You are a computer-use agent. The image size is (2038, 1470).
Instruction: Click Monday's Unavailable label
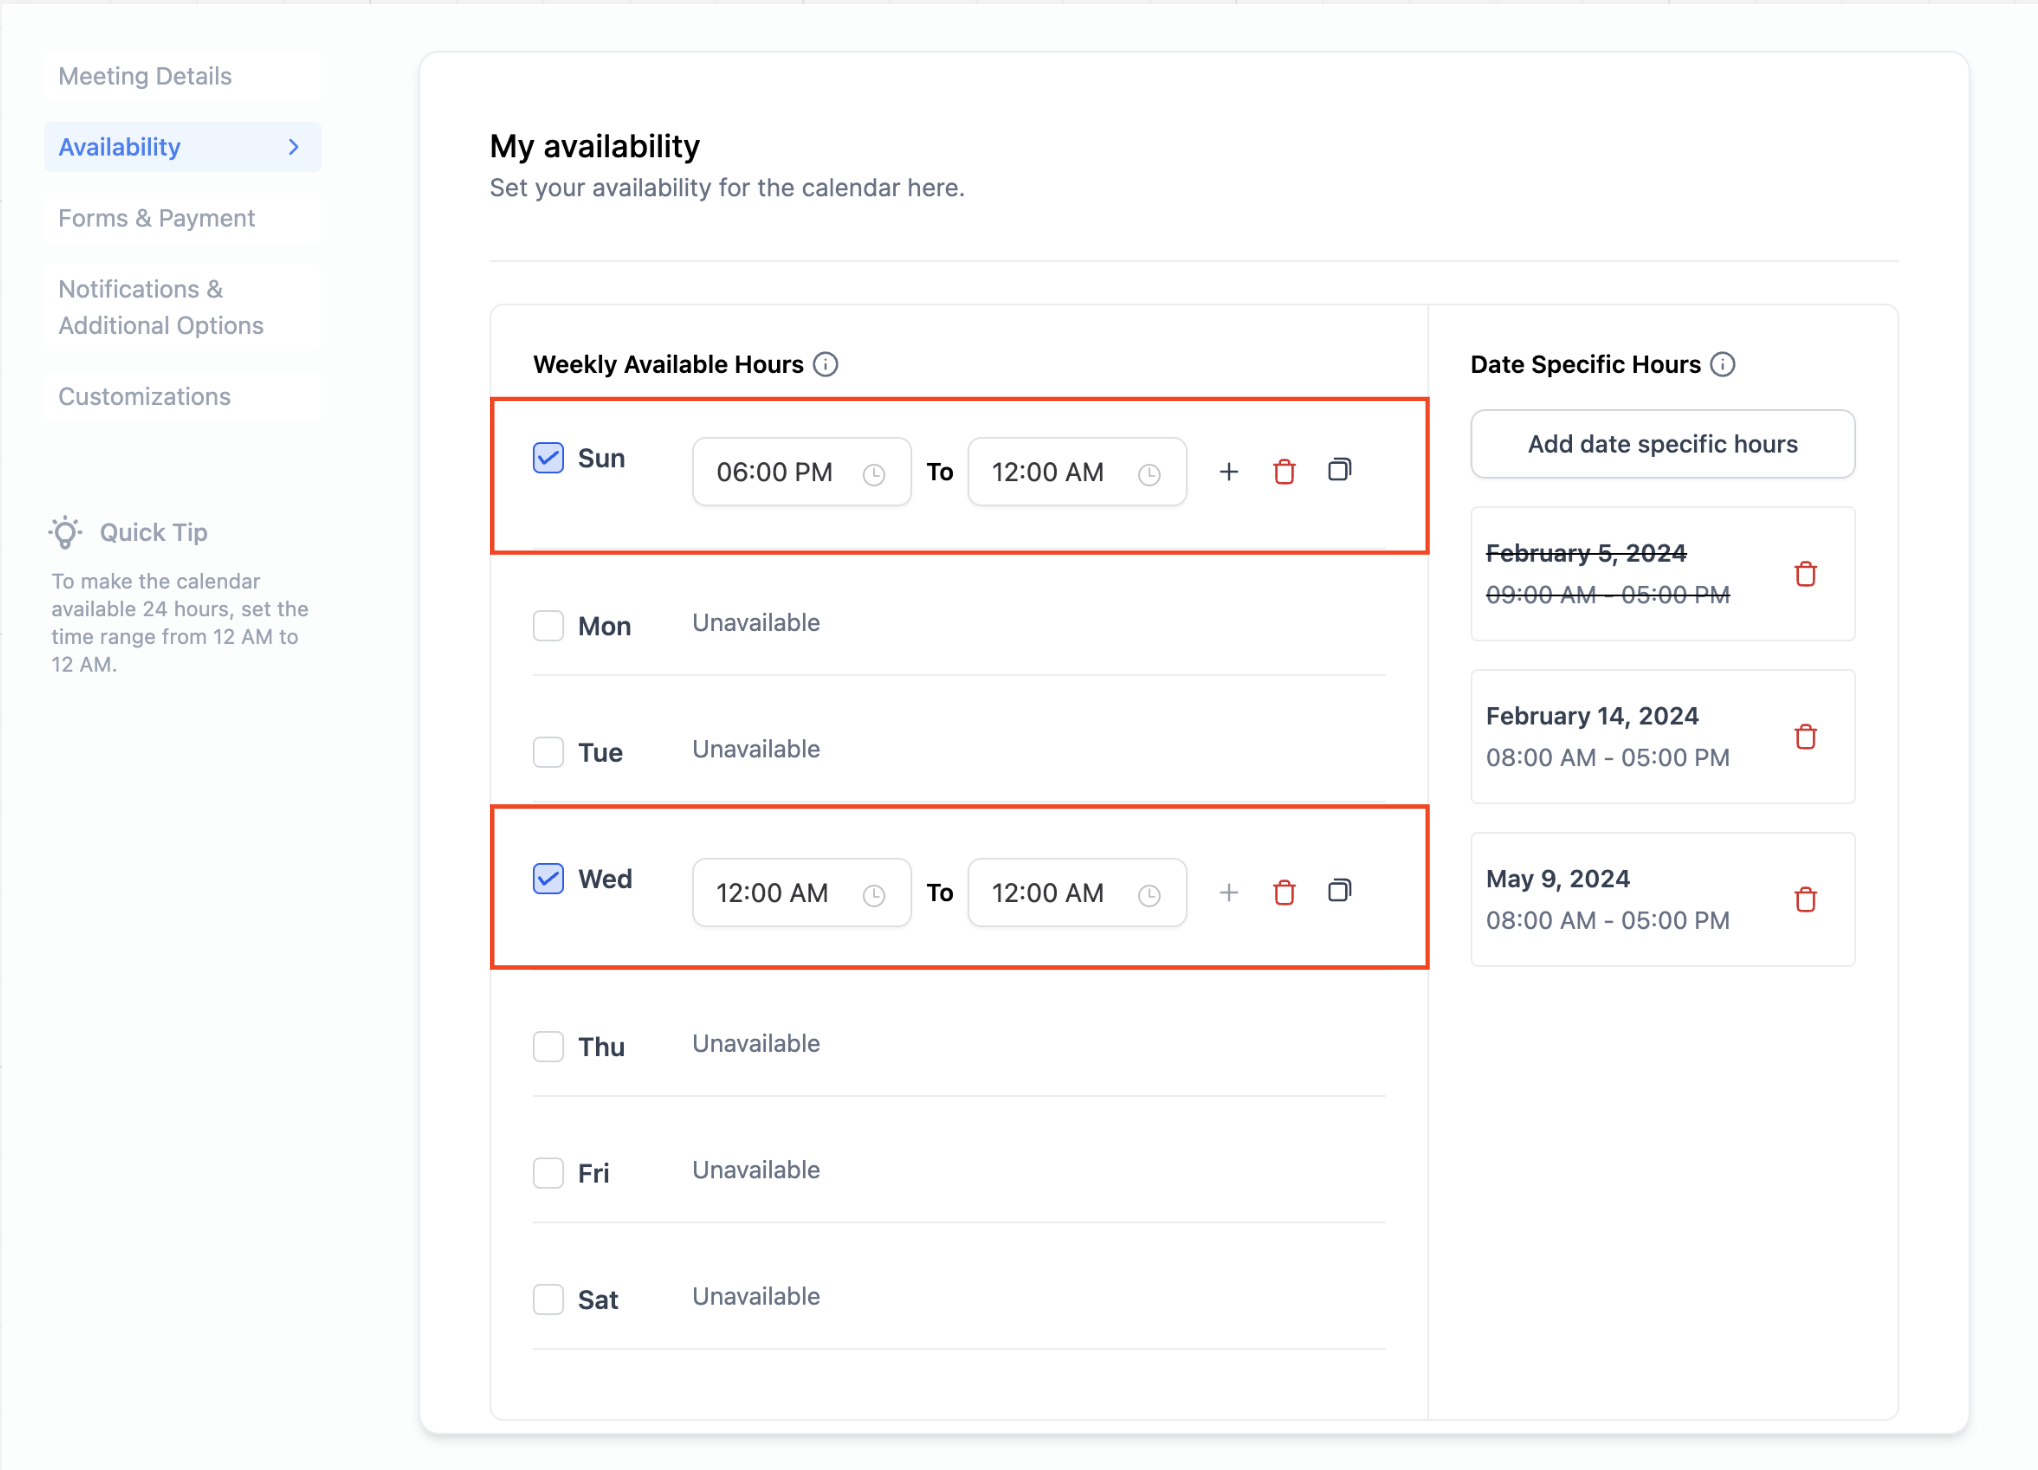click(756, 623)
